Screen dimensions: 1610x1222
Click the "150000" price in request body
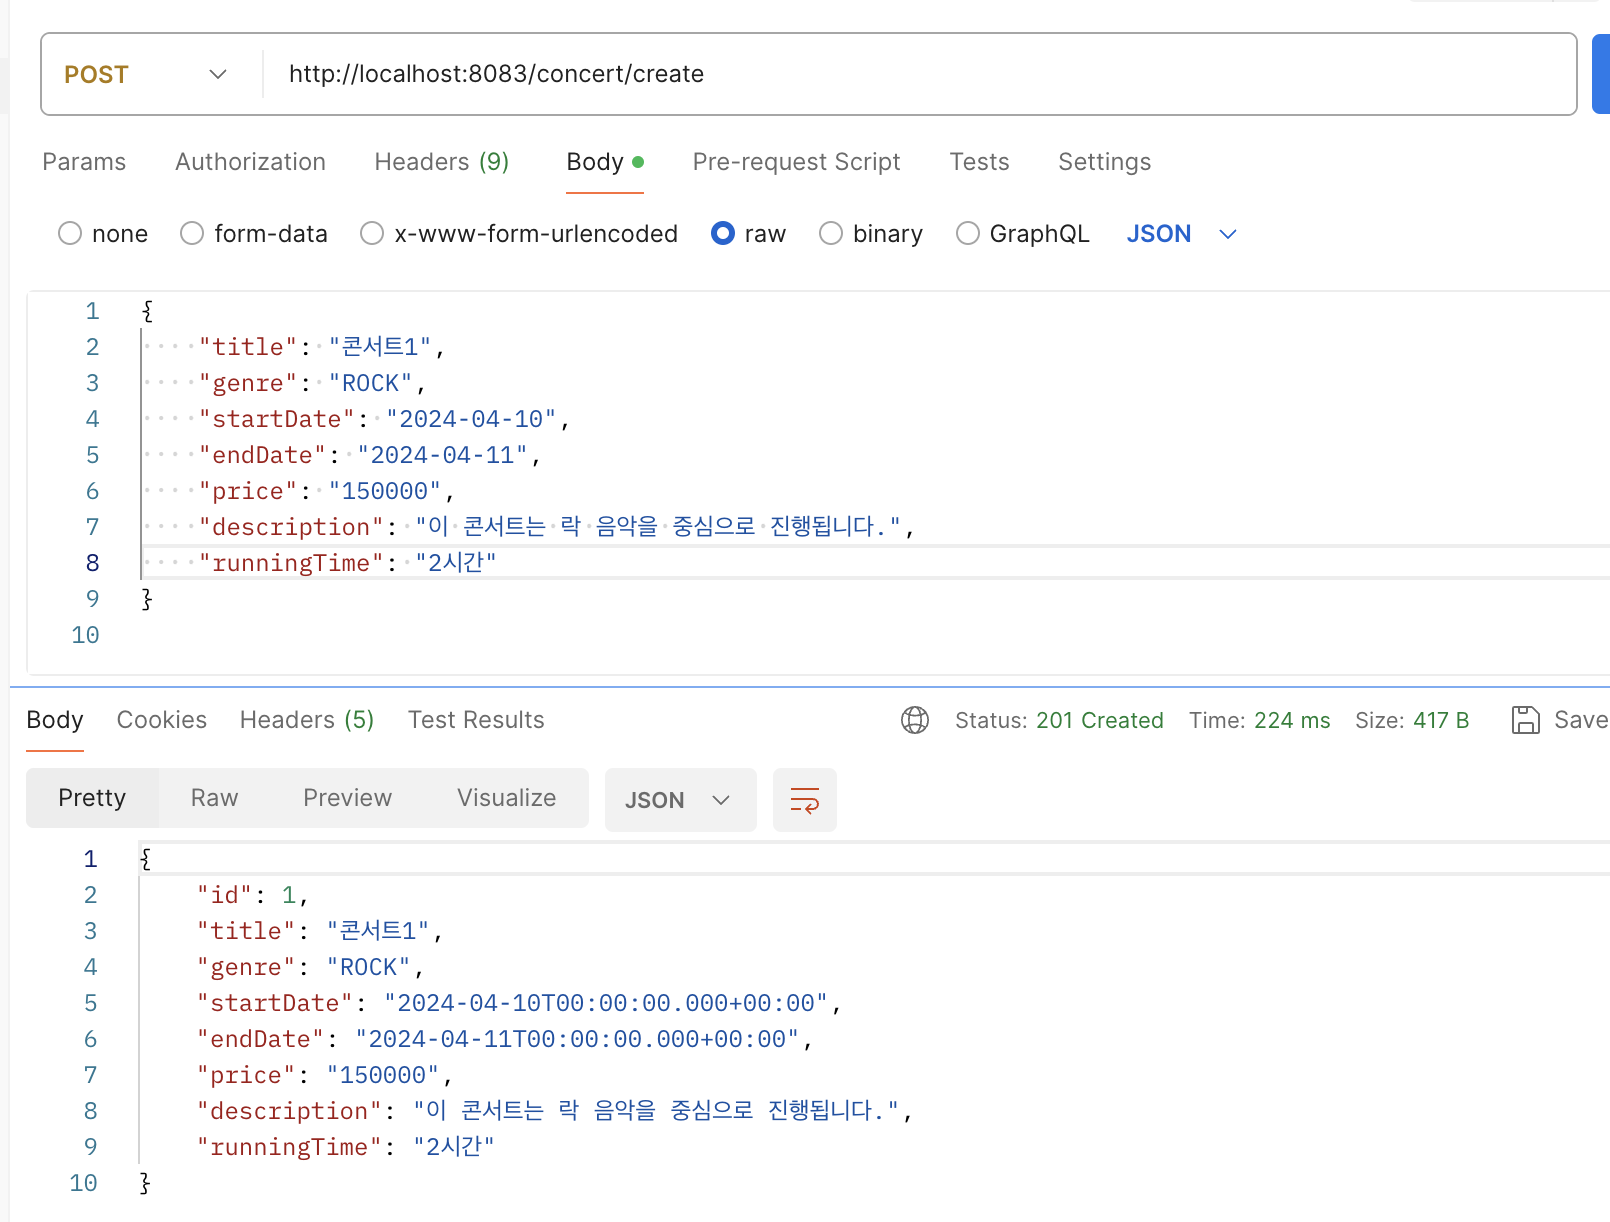pos(385,491)
